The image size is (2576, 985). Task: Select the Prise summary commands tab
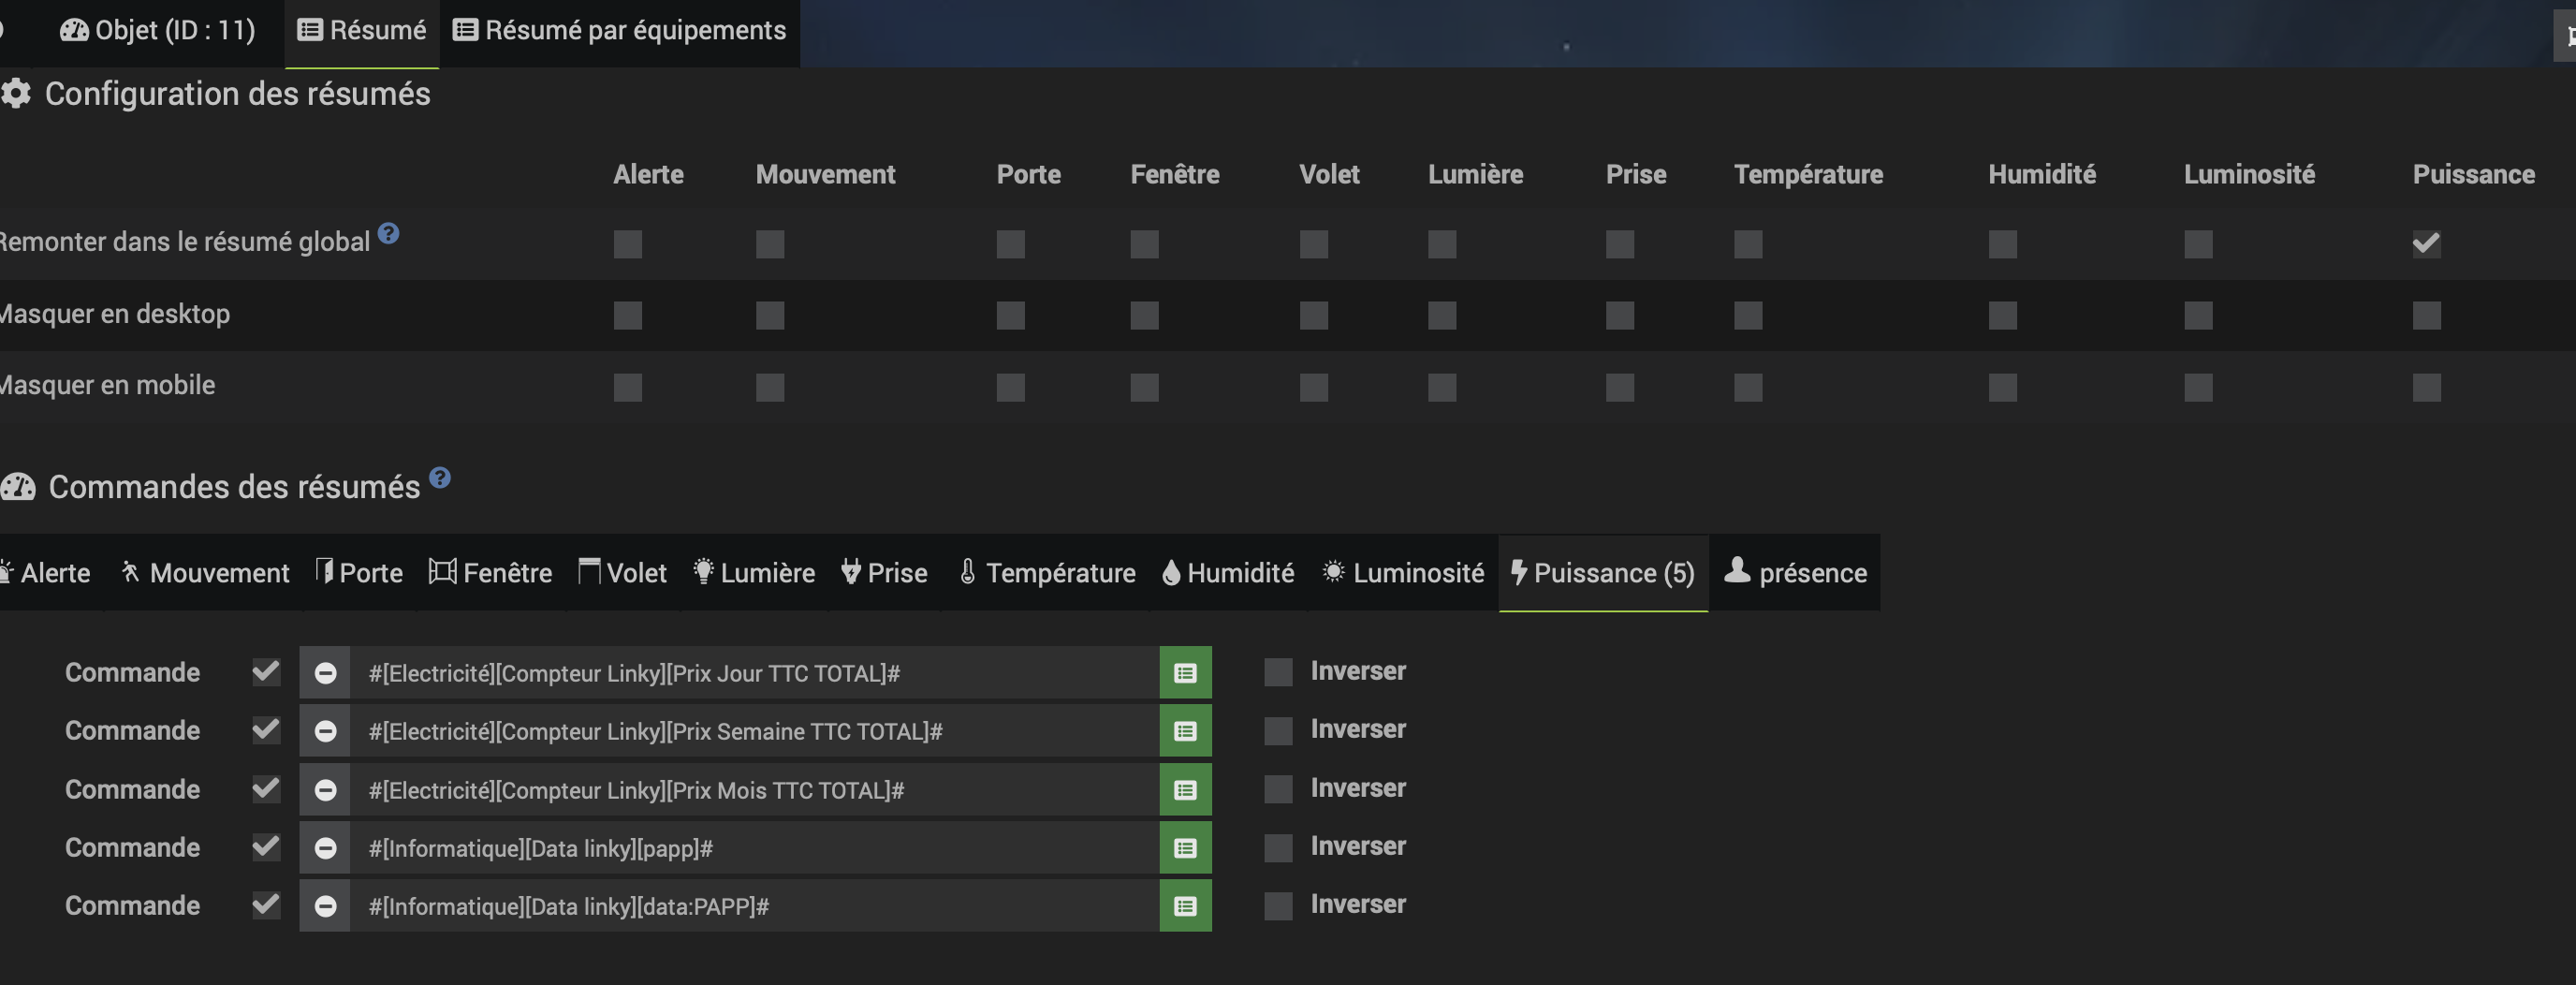pyautogui.click(x=884, y=573)
